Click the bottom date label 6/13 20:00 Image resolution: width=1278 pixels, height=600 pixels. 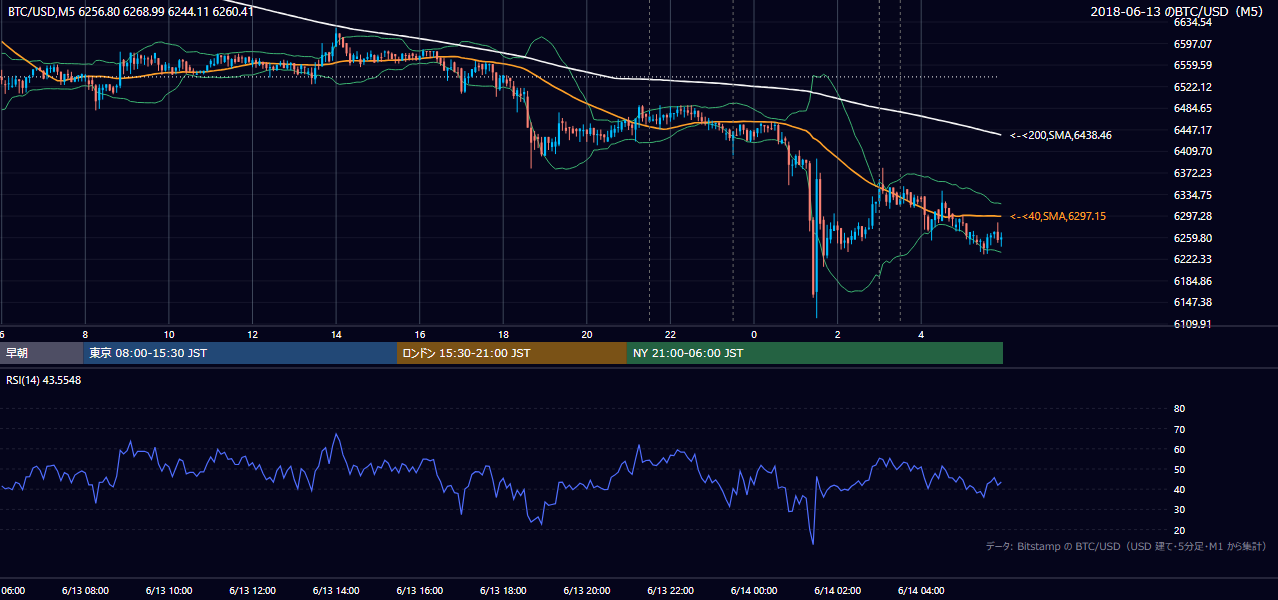587,591
